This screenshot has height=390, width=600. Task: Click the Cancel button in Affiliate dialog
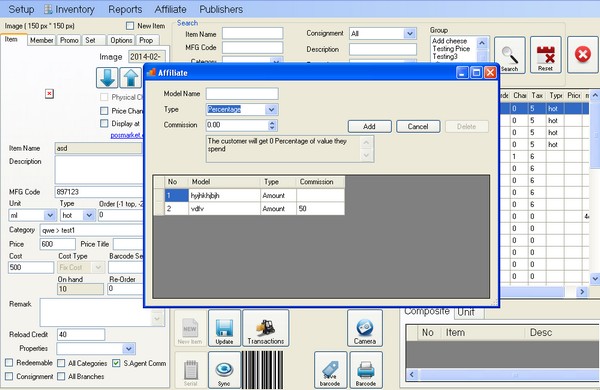pos(418,126)
